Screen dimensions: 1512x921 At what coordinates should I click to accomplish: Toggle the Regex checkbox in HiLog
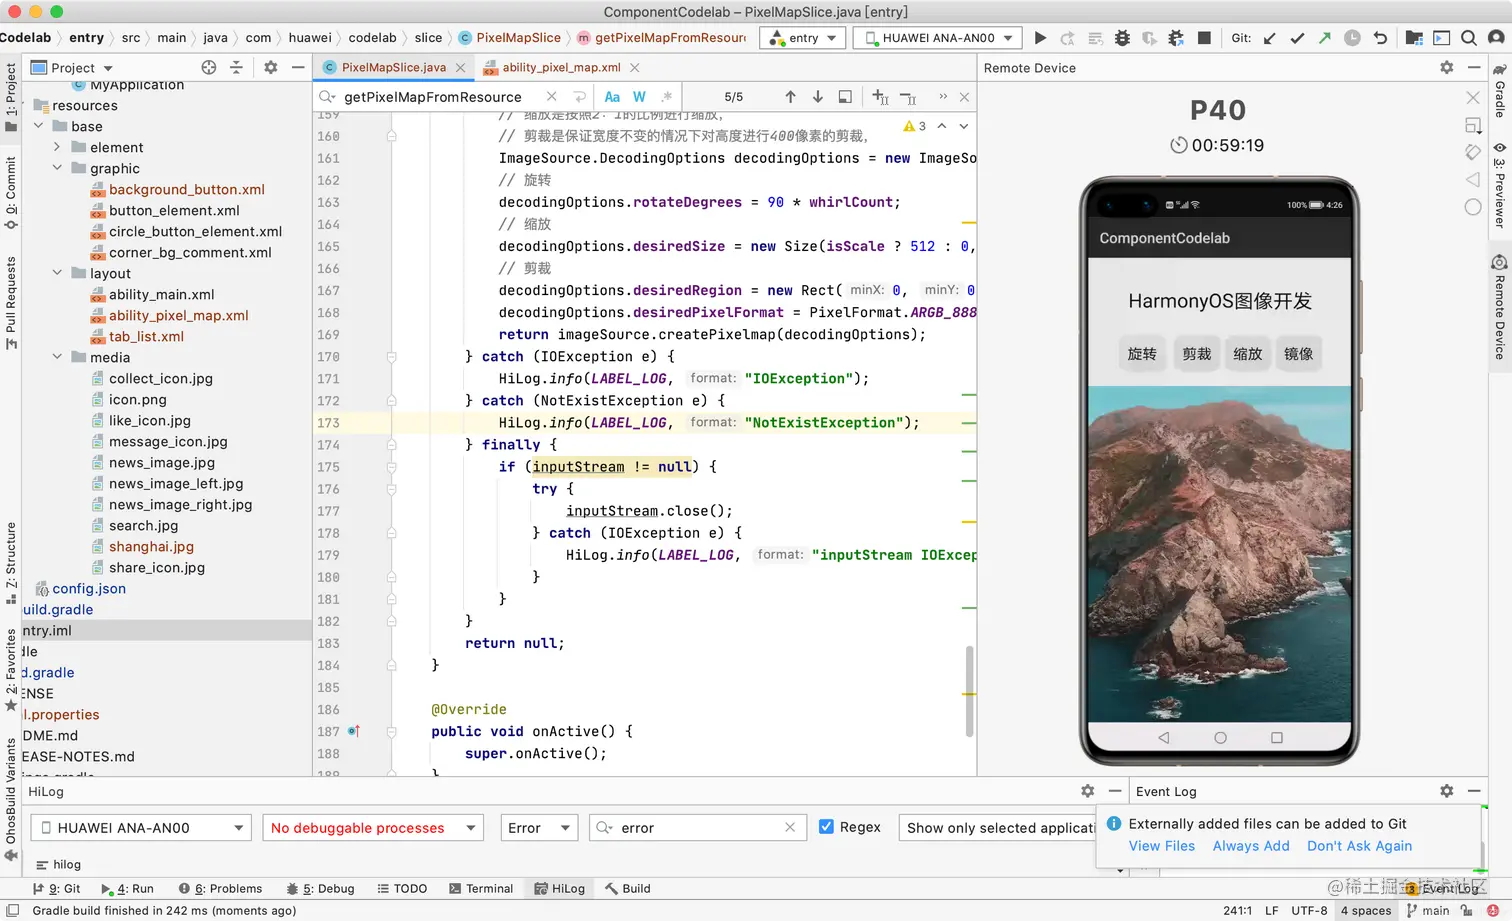click(826, 827)
